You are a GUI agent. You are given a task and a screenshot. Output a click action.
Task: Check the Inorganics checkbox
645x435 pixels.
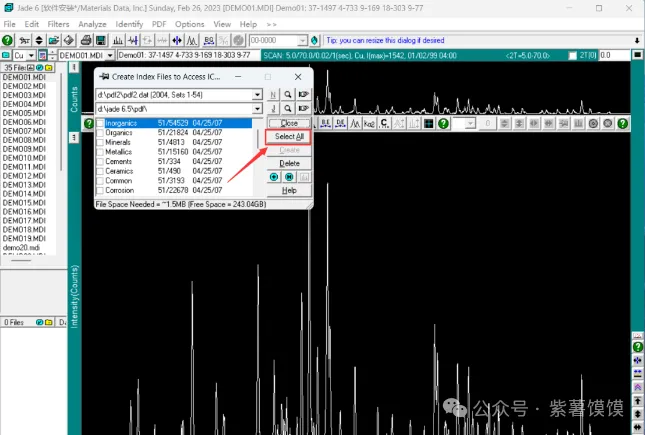click(x=100, y=124)
